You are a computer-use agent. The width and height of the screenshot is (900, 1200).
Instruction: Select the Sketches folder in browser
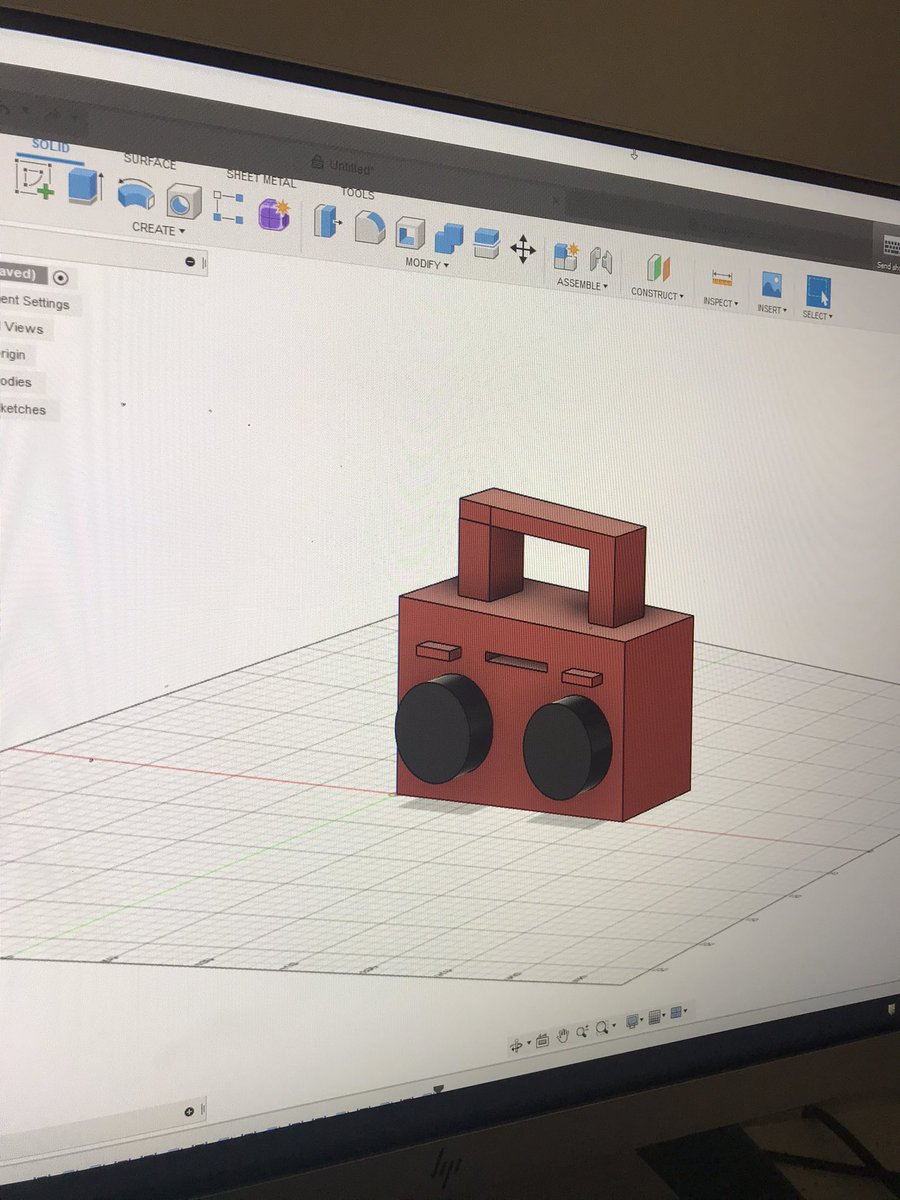(x=23, y=409)
